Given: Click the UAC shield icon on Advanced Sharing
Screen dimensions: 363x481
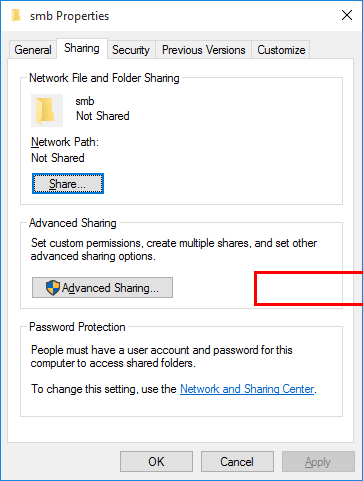Looking at the screenshot, I should (53, 288).
